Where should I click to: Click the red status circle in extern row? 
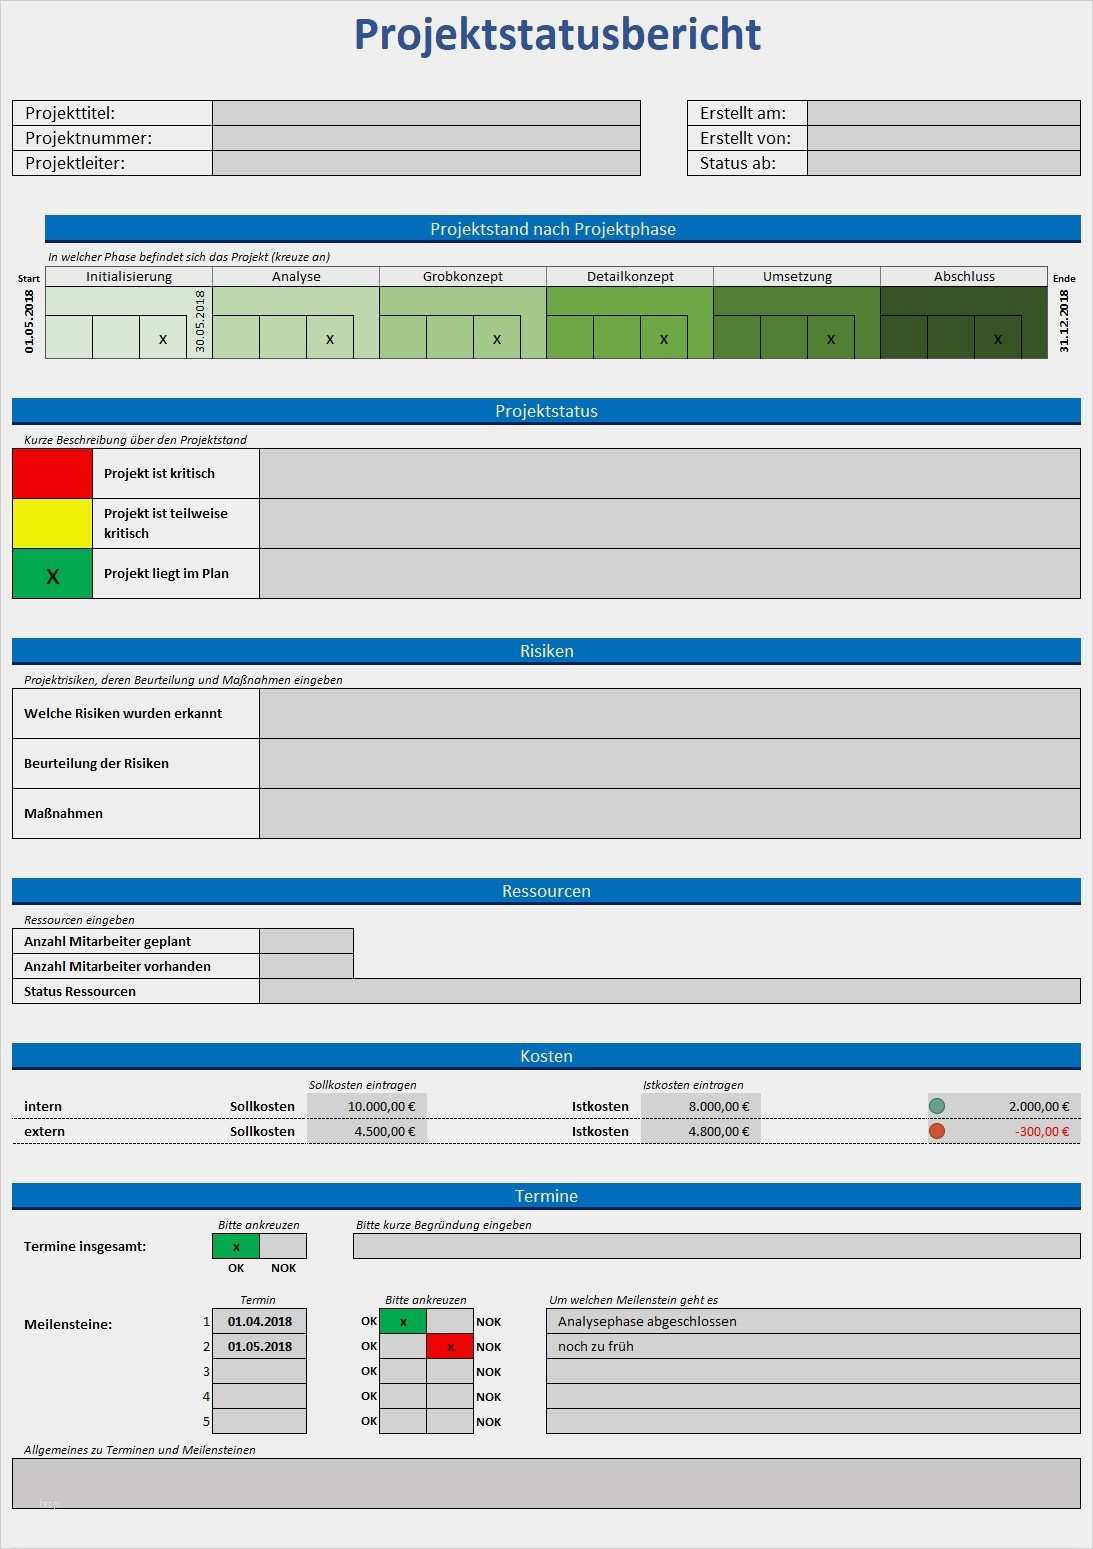pos(937,1131)
